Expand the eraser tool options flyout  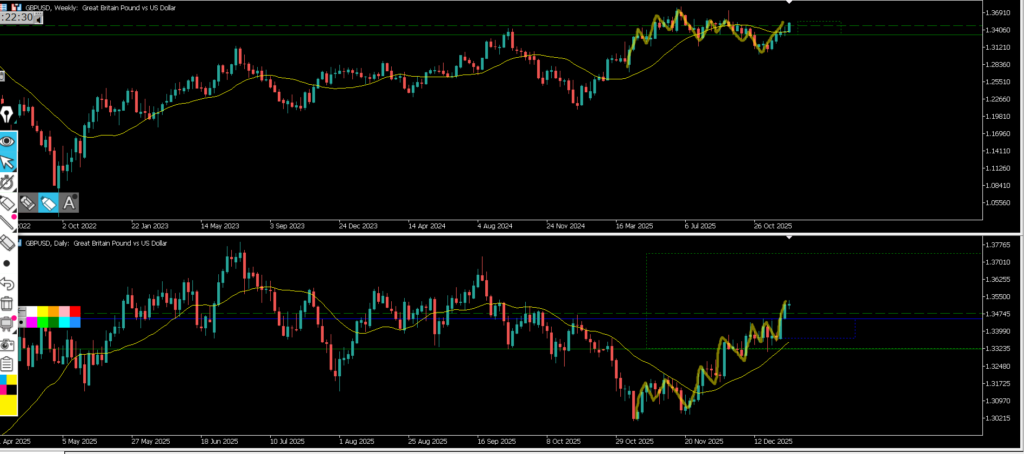8,203
